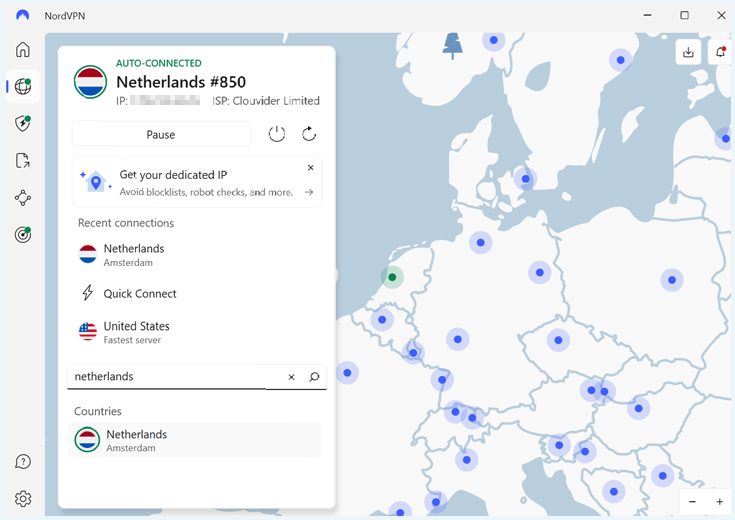This screenshot has width=735, height=520.
Task: Click the connected green Netherlands map pin
Action: pos(392,277)
